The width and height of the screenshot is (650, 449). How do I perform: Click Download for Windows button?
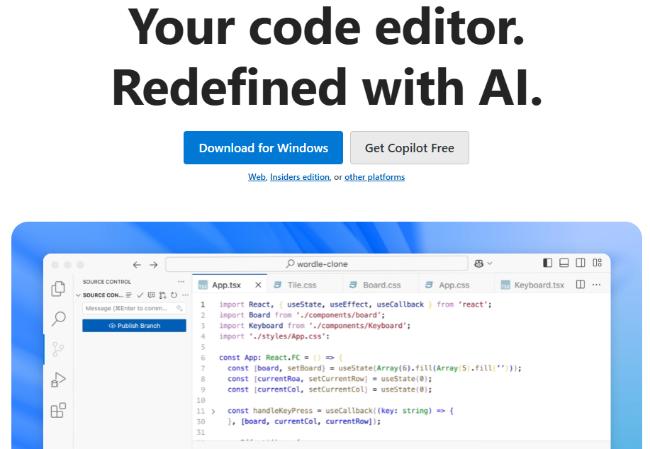(x=263, y=148)
